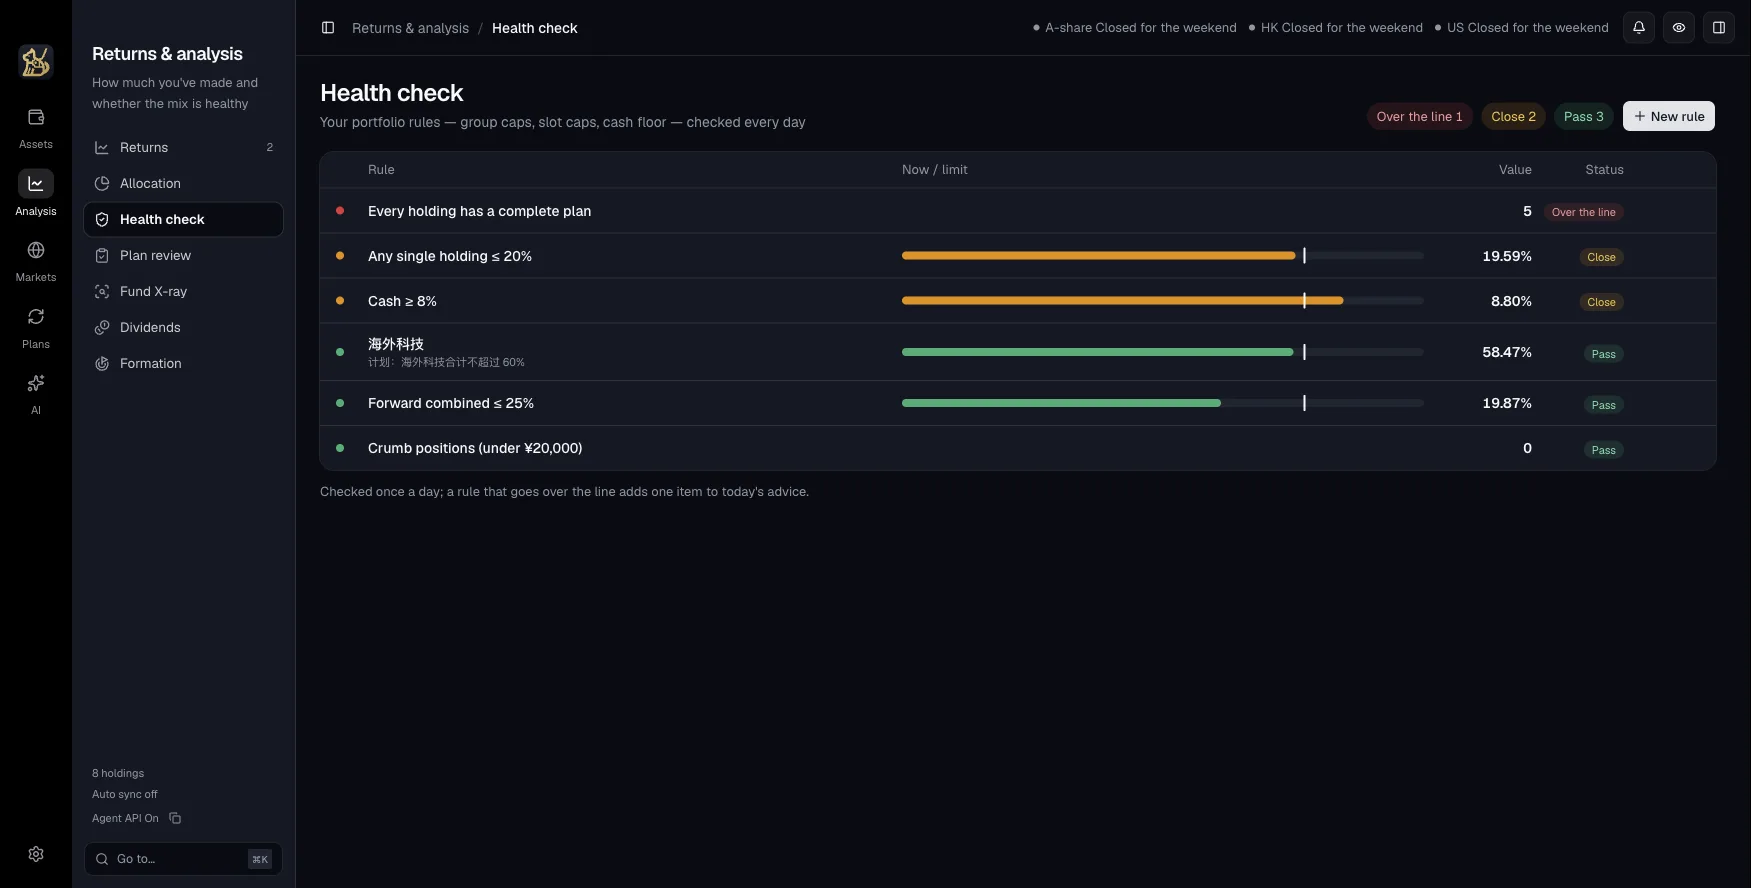
Task: Click the Over the line status badge in the table
Action: 1584,212
